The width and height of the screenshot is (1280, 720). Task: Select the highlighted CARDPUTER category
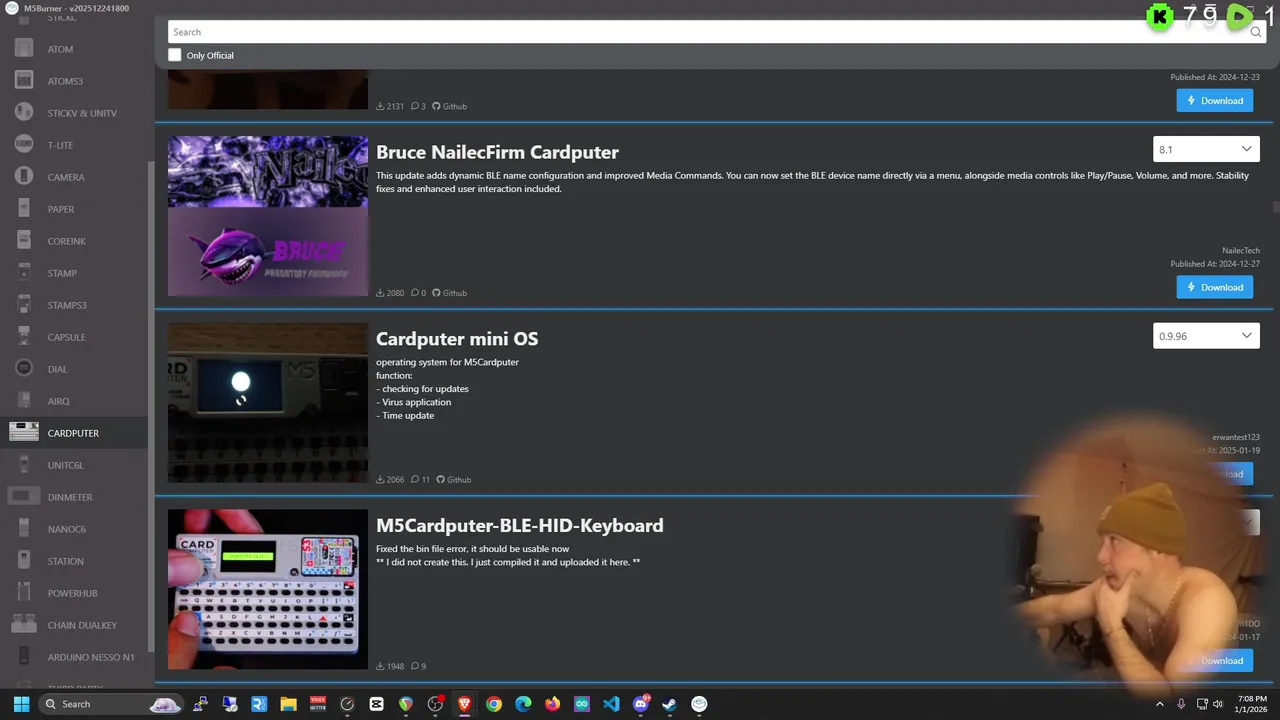[74, 433]
